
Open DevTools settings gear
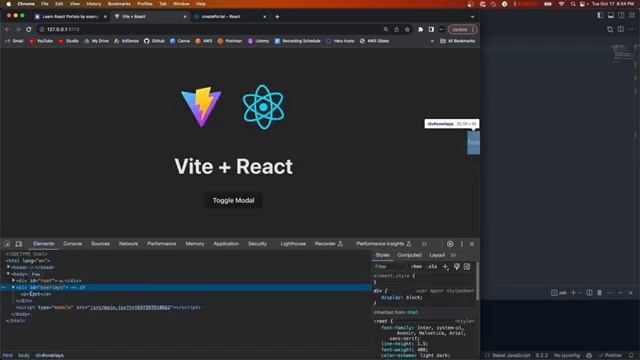(x=450, y=244)
